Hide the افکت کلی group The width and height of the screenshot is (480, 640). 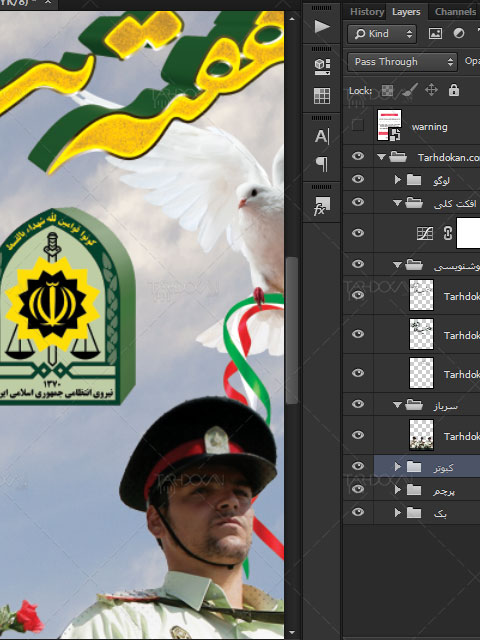358,202
